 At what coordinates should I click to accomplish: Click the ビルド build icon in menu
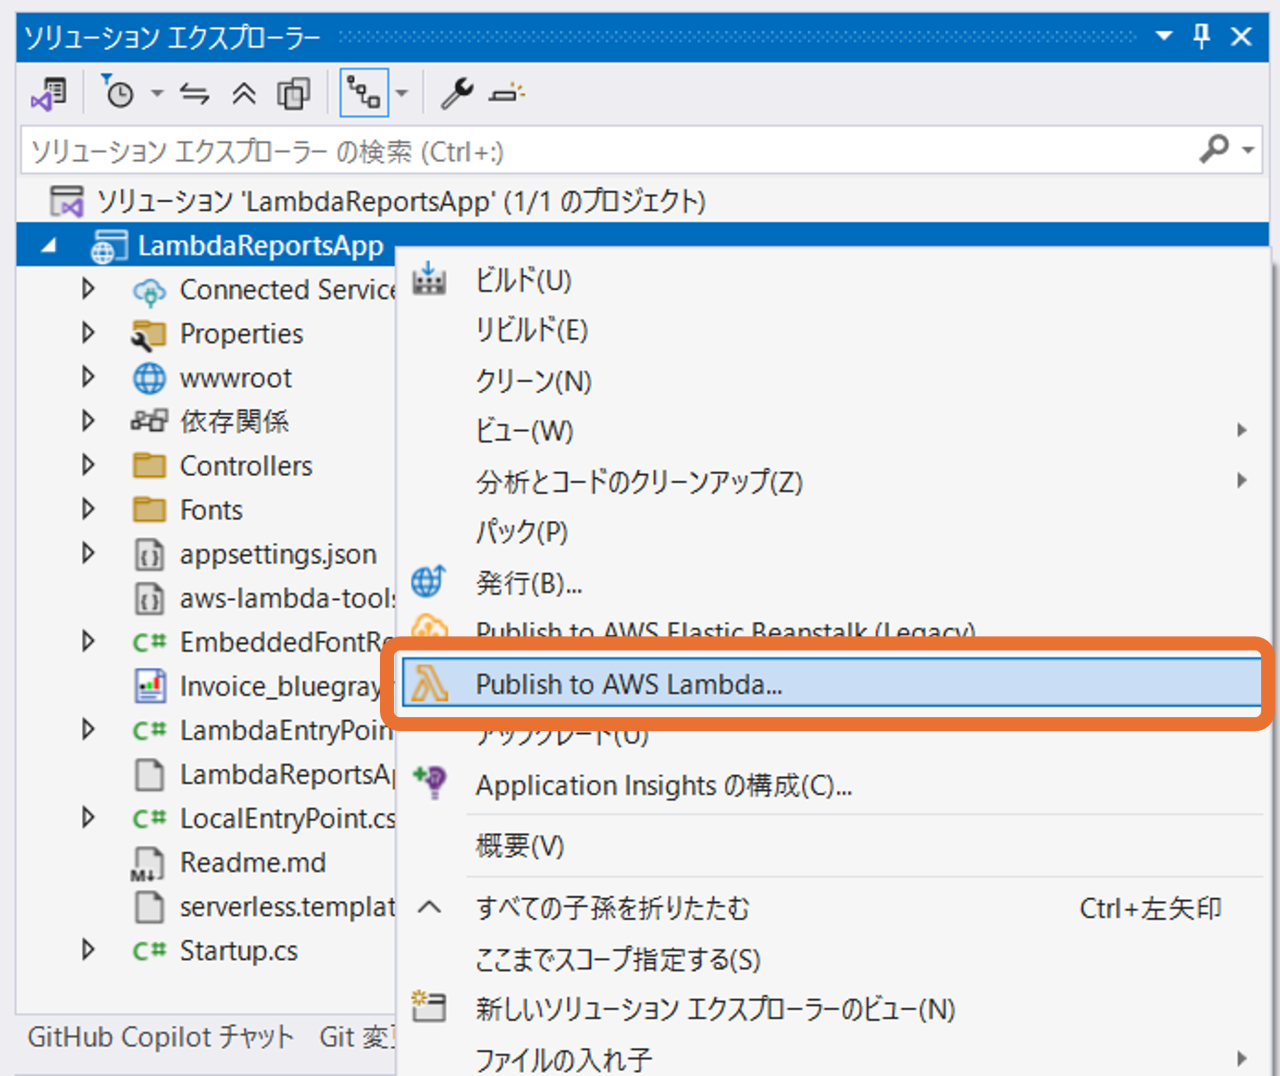tap(429, 278)
